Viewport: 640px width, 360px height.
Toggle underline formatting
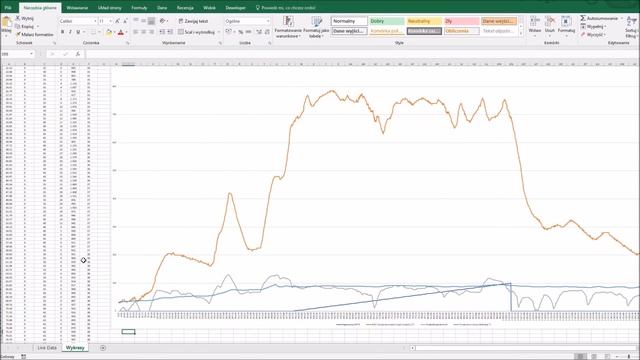click(x=78, y=32)
